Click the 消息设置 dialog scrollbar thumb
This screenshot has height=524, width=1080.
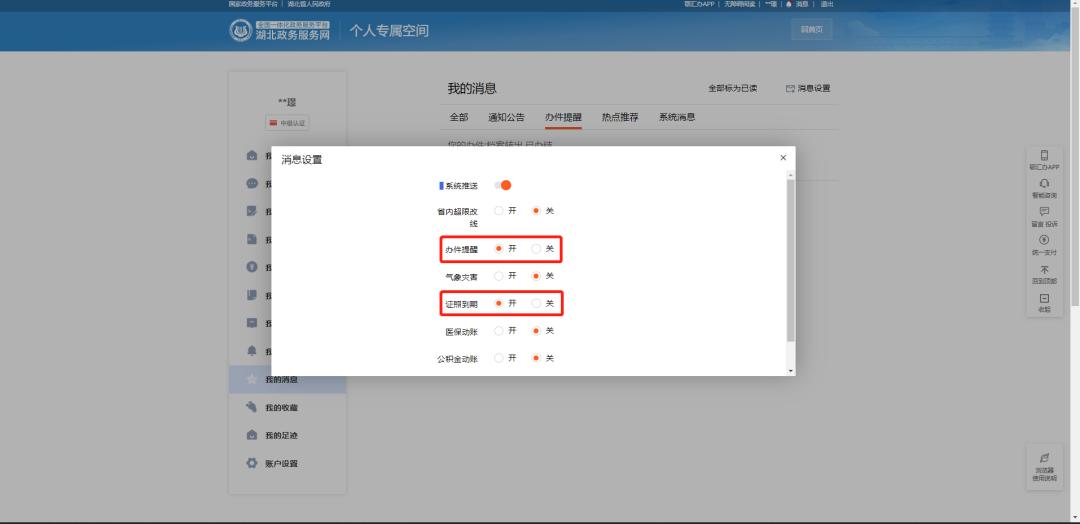point(791,260)
